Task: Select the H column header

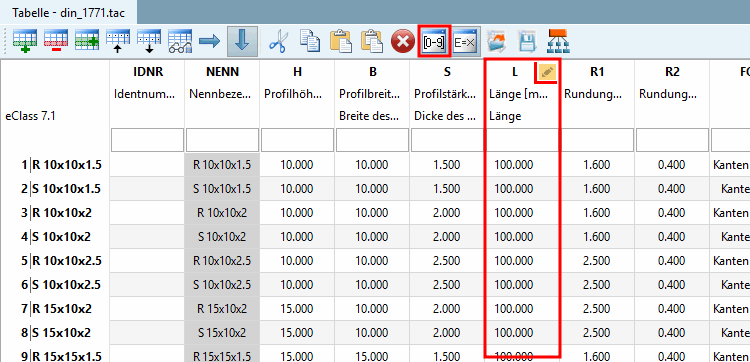Action: (x=298, y=72)
